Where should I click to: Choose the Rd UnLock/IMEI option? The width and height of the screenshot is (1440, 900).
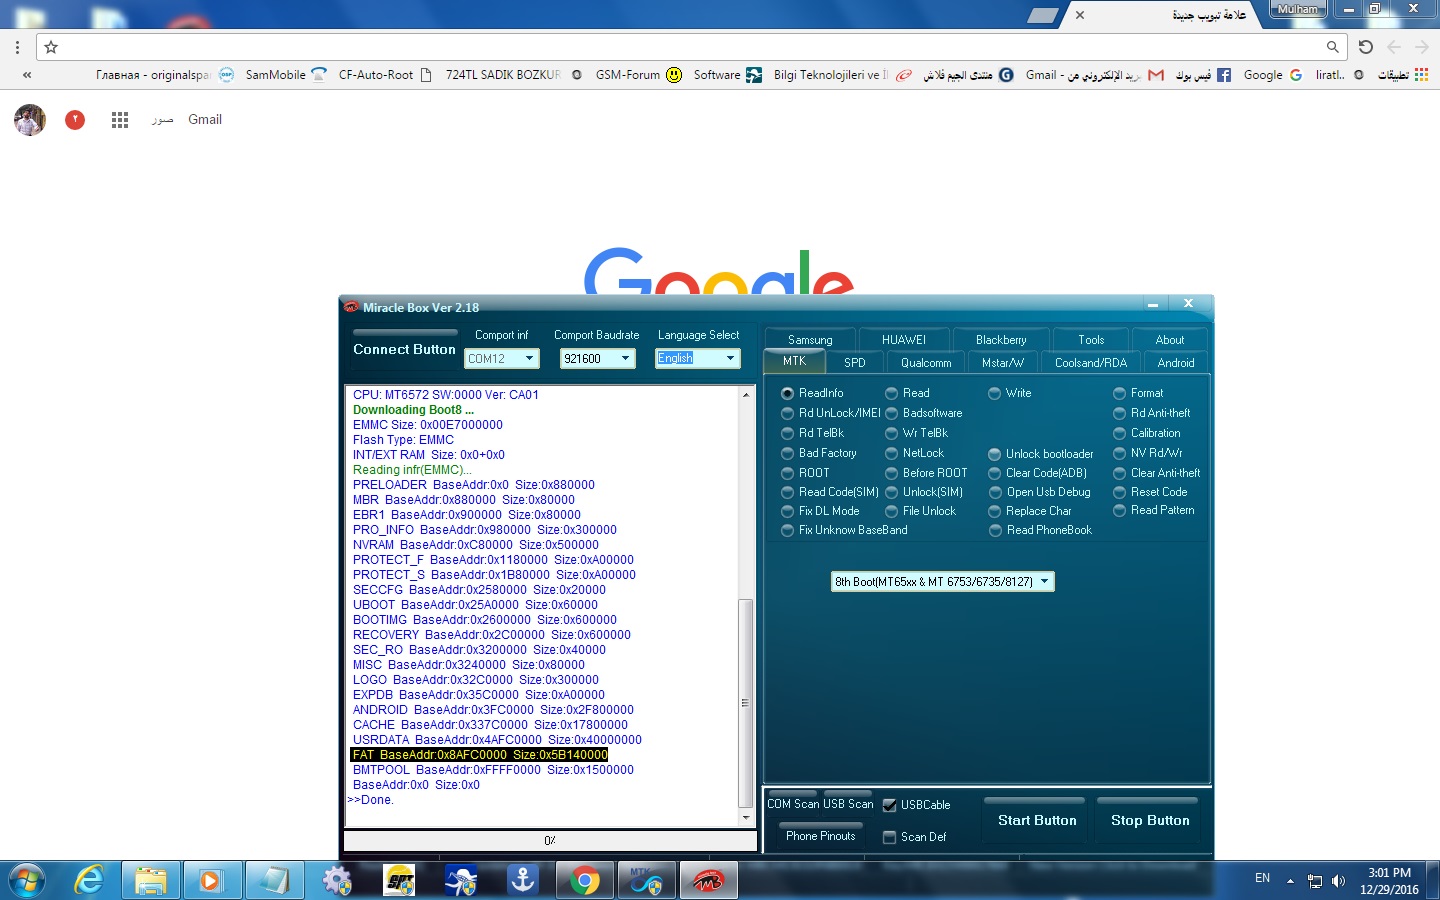coord(831,413)
